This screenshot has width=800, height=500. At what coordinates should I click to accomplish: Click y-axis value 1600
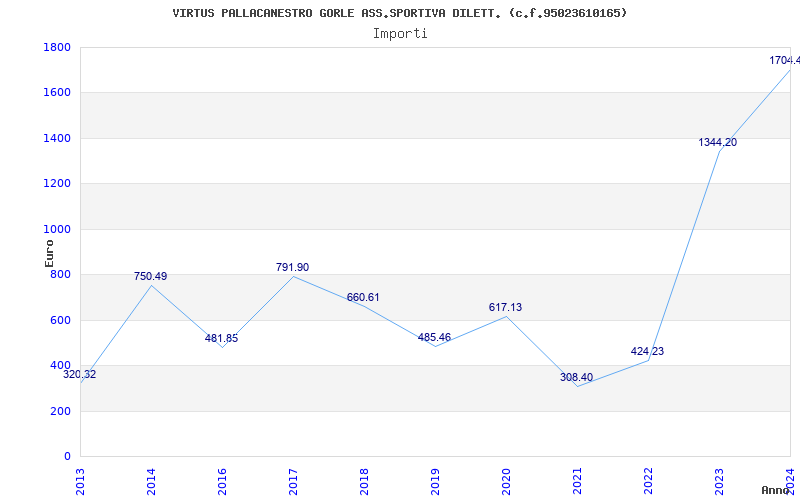tap(57, 93)
